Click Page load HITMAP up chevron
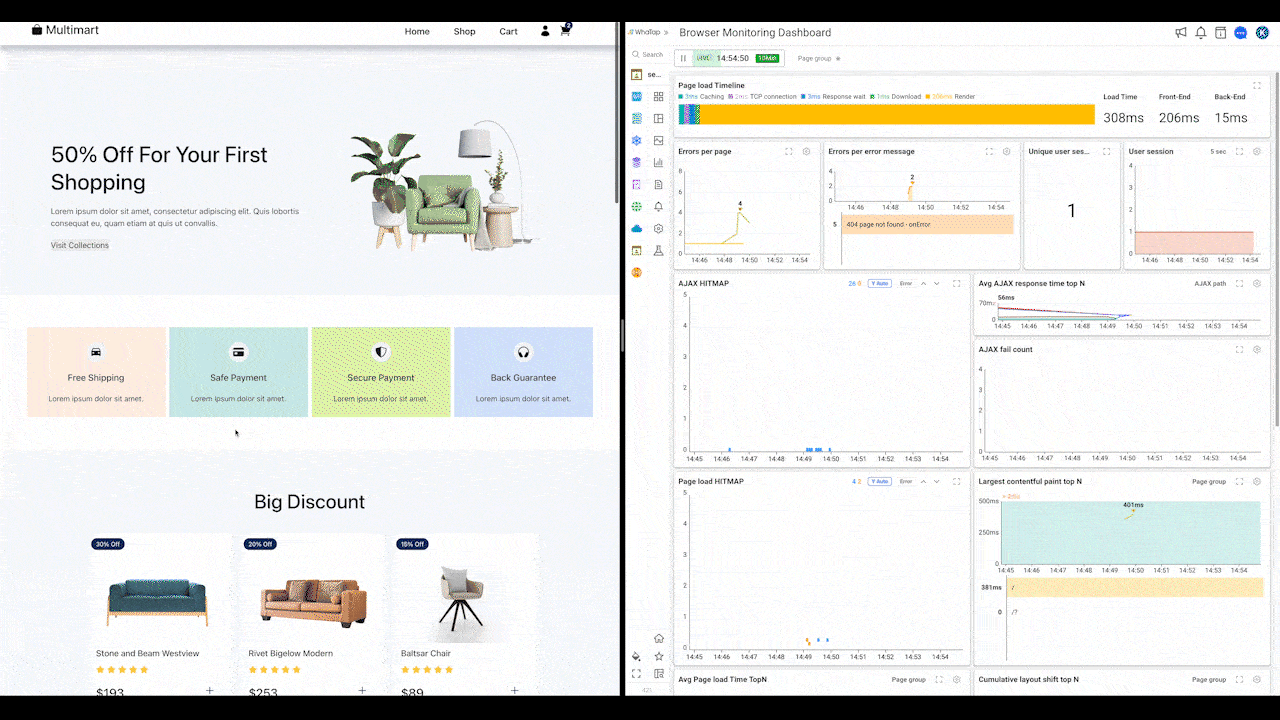 924,482
